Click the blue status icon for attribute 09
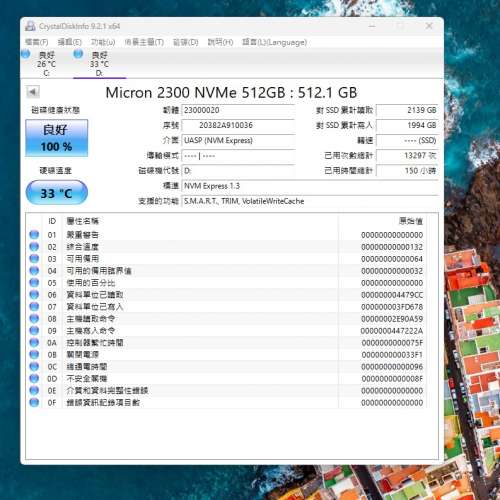The width and height of the screenshot is (500, 500). click(x=34, y=331)
